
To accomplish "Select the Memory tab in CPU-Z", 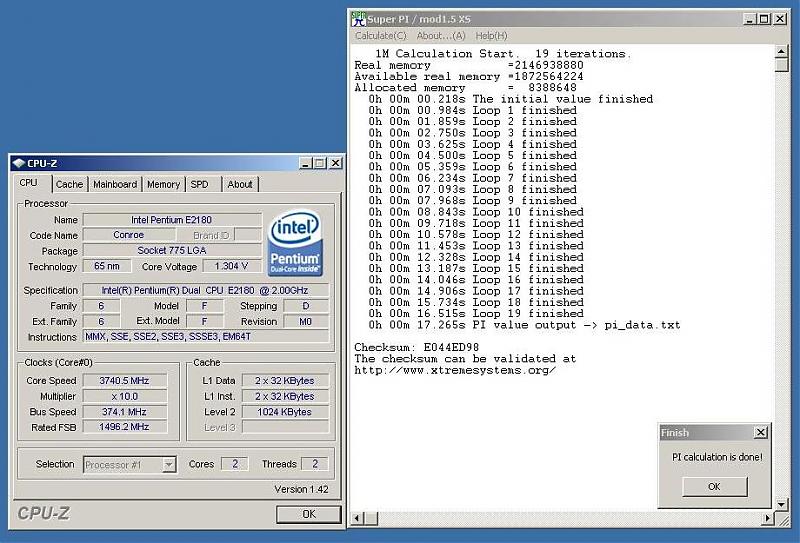I will tap(163, 184).
